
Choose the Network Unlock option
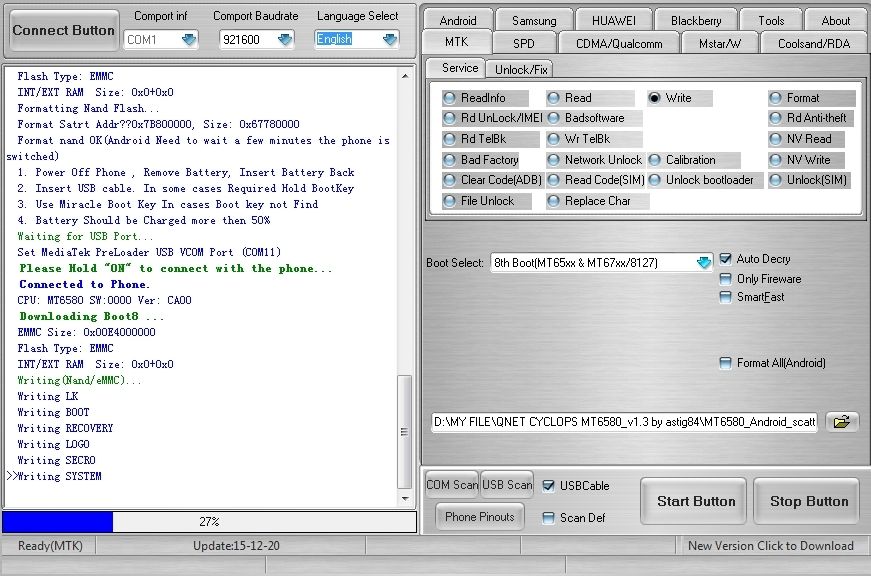[555, 160]
